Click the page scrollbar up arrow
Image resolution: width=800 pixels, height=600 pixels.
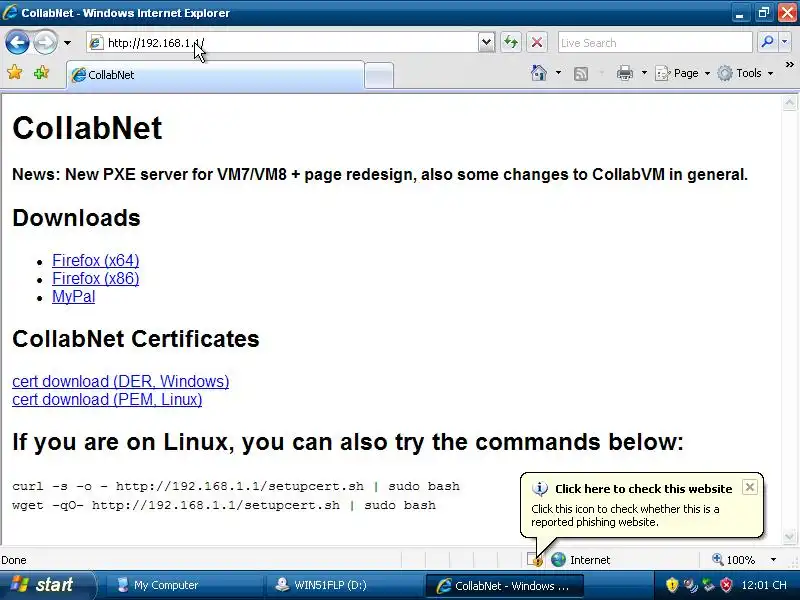click(x=789, y=103)
